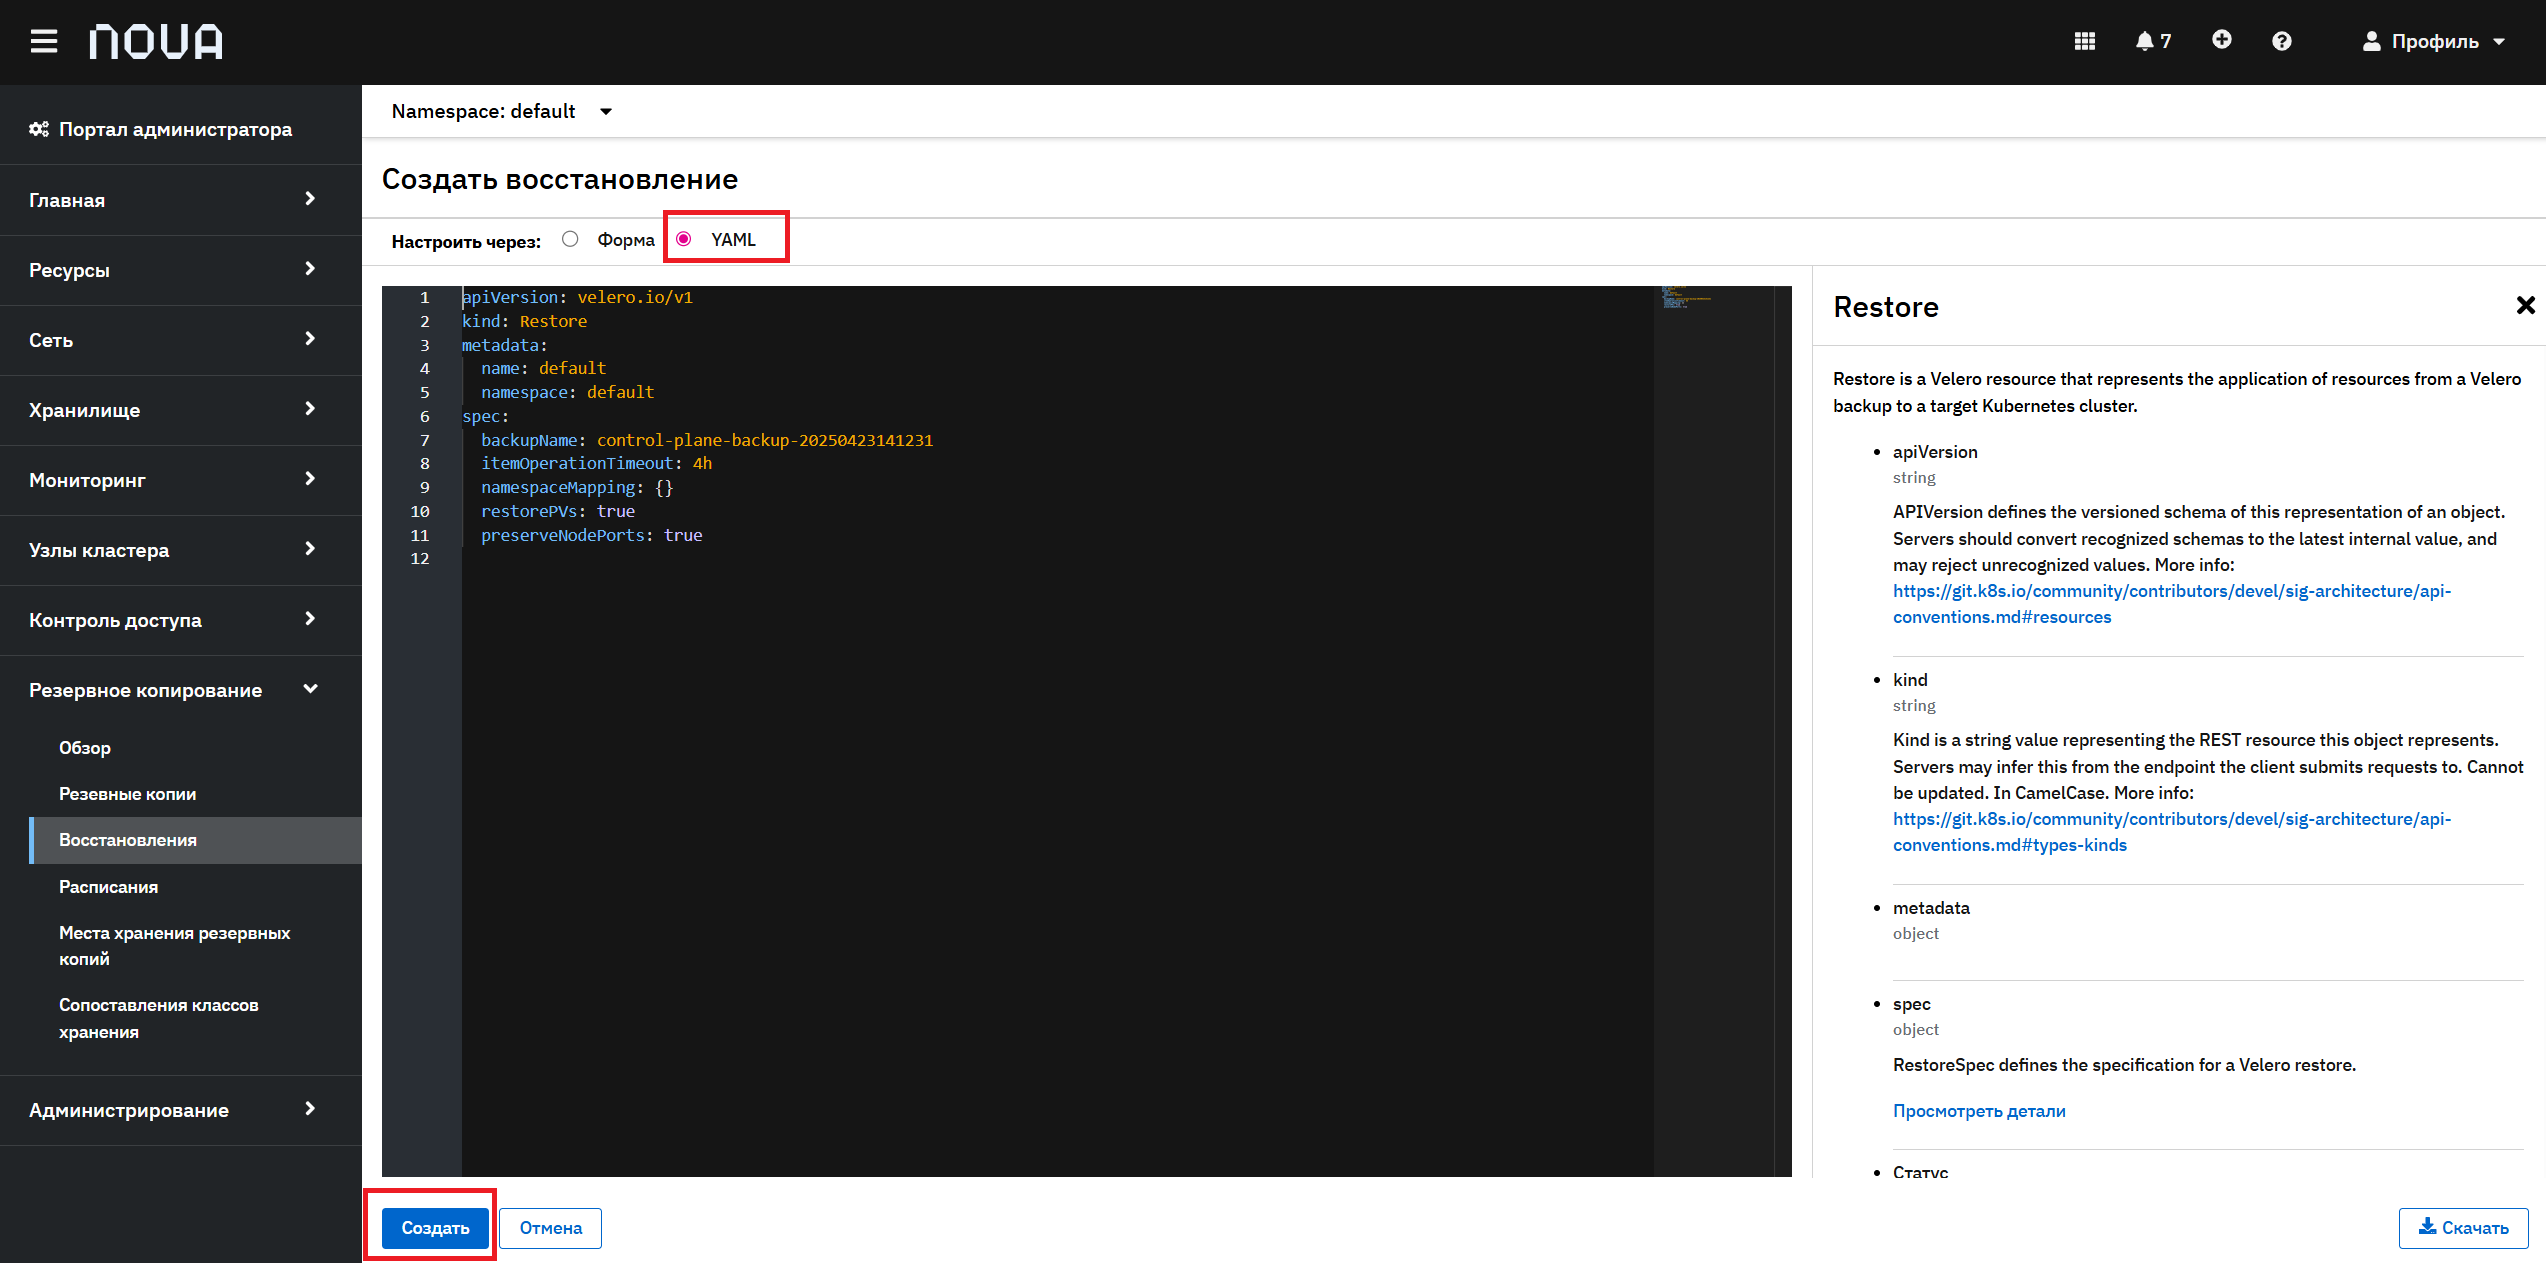The width and height of the screenshot is (2546, 1263).
Task: Open the apps grid icon
Action: coord(2084,41)
